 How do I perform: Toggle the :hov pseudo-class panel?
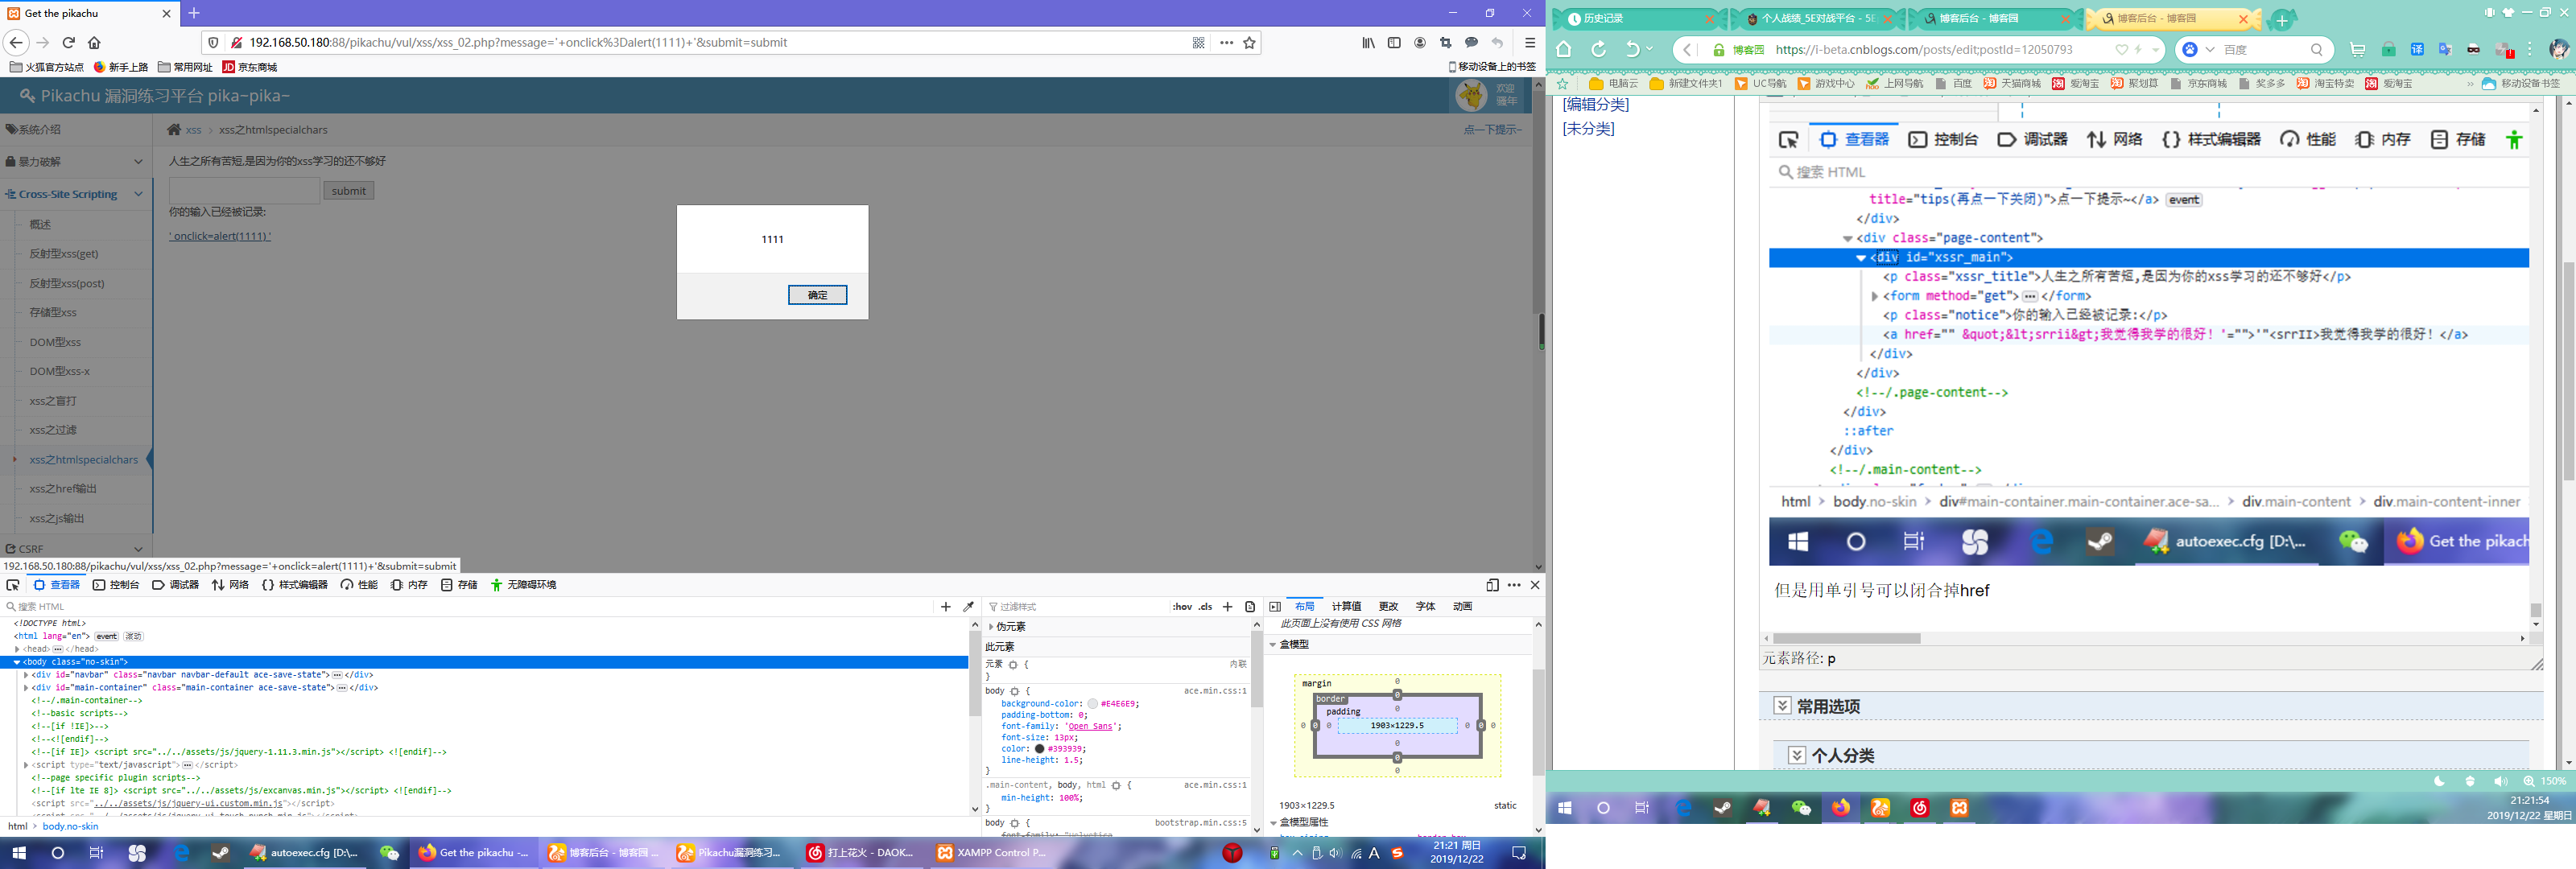tap(1182, 606)
